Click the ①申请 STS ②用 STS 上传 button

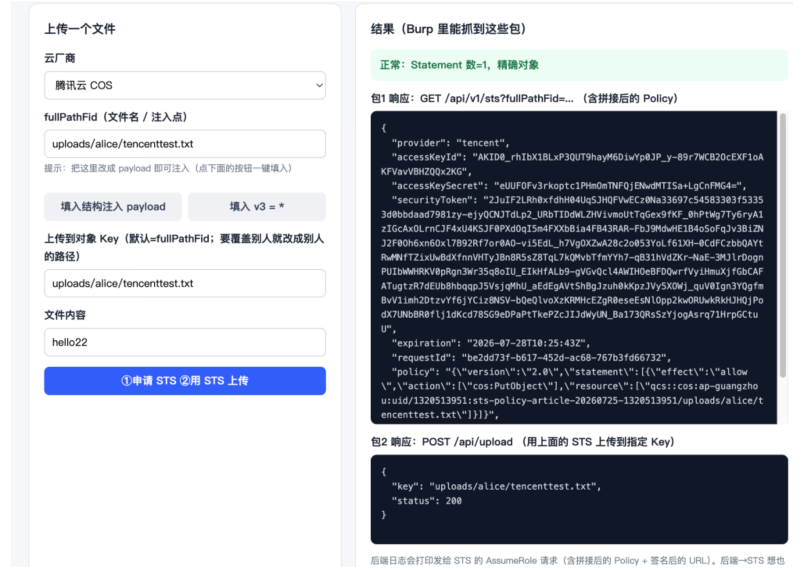pos(185,381)
